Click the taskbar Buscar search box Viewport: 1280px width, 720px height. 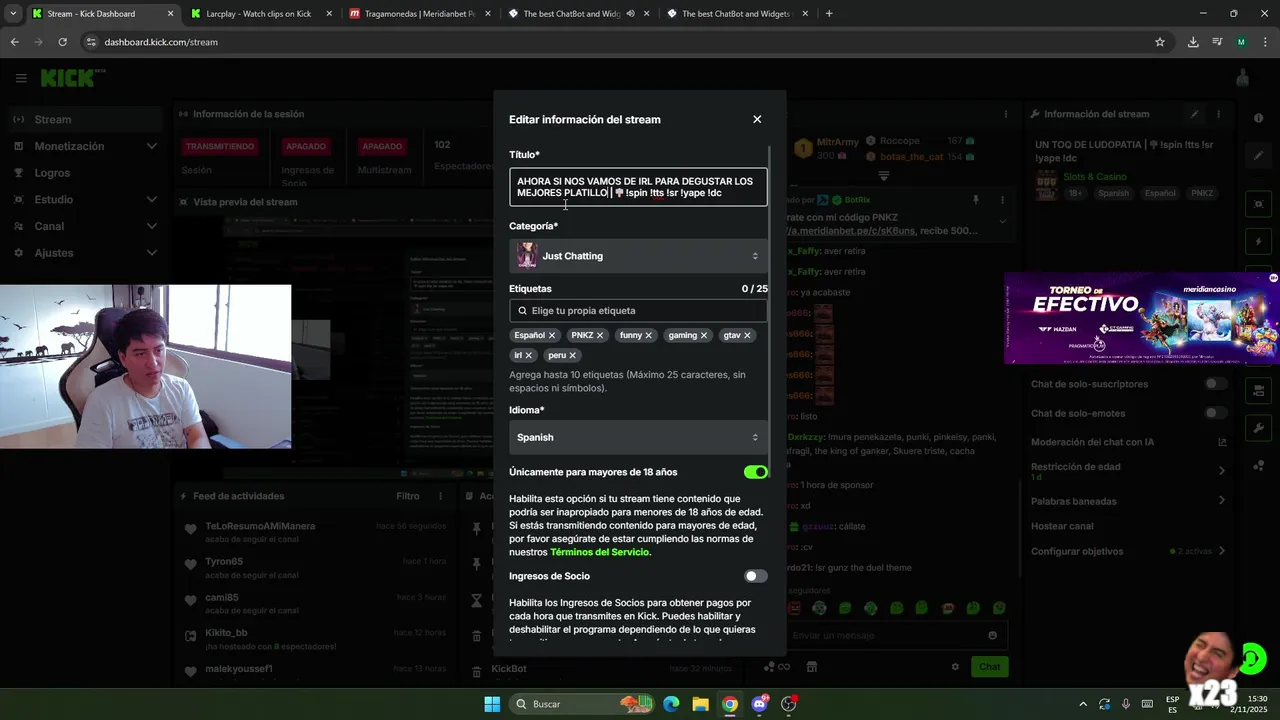(582, 704)
